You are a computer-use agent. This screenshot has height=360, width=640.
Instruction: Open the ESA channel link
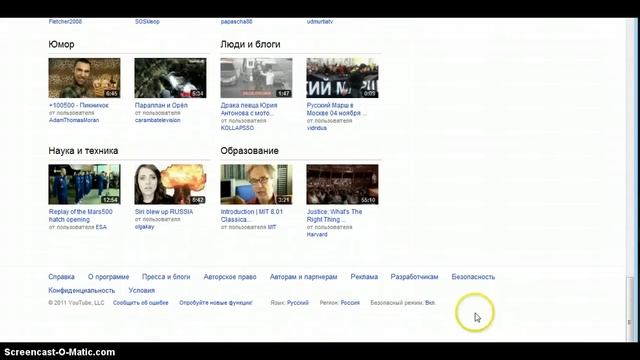(101, 227)
